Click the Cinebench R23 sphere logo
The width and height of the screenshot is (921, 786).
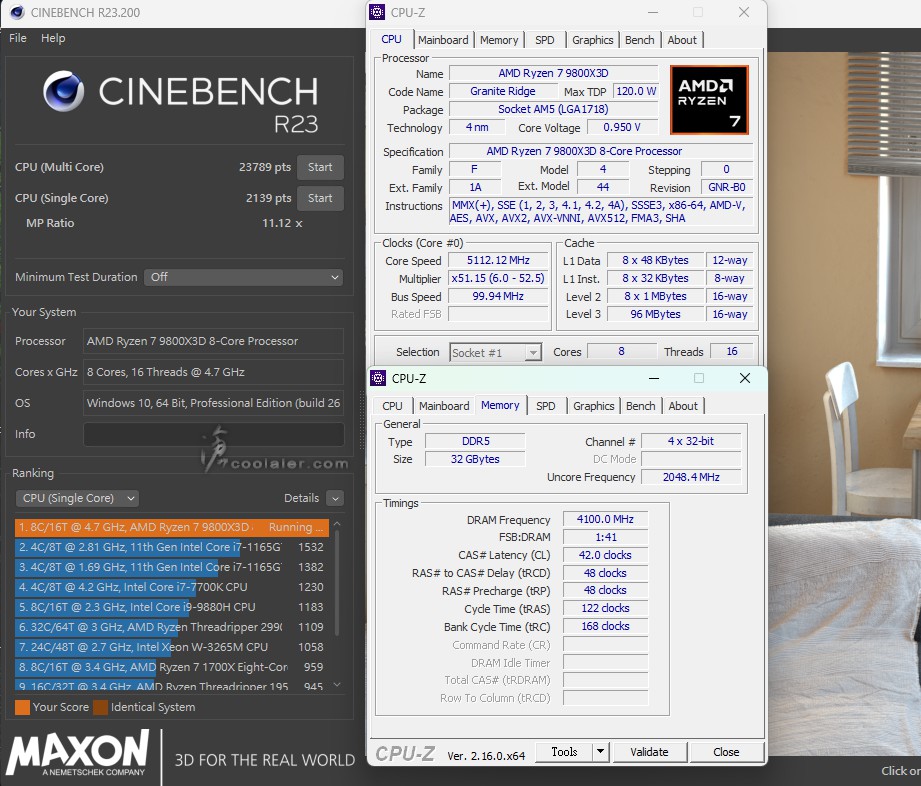(63, 91)
